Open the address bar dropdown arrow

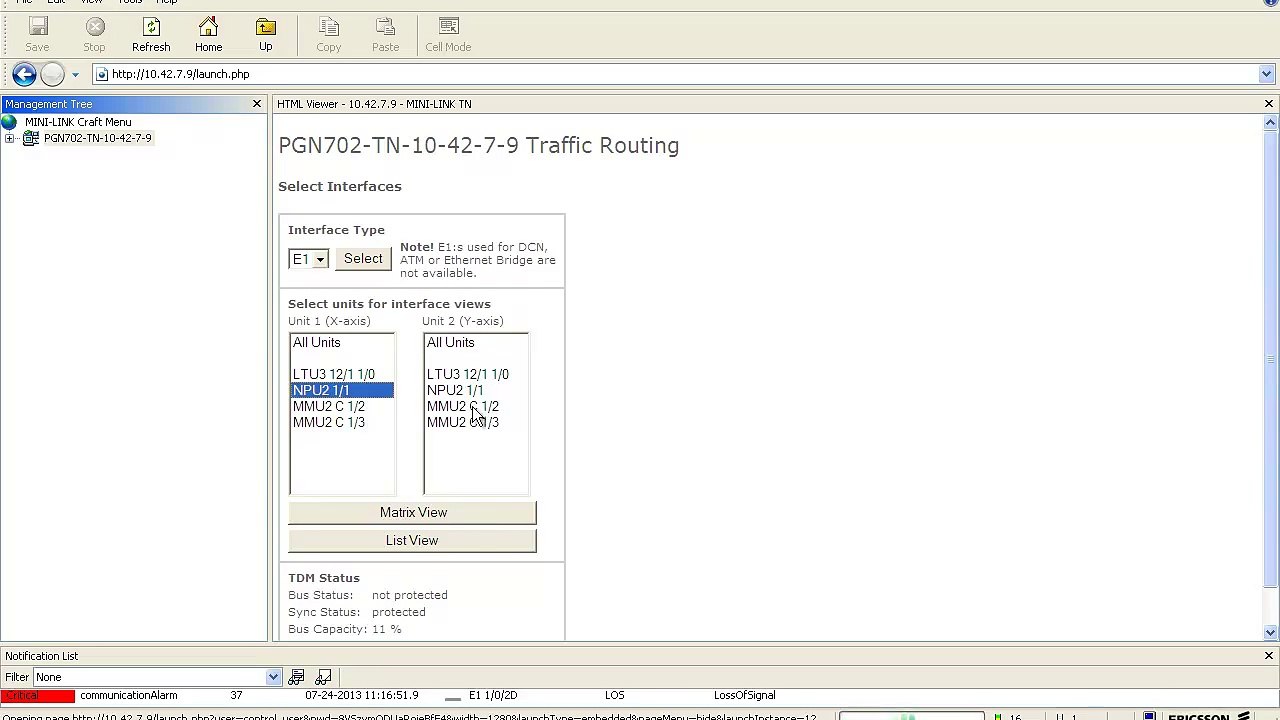click(1266, 74)
